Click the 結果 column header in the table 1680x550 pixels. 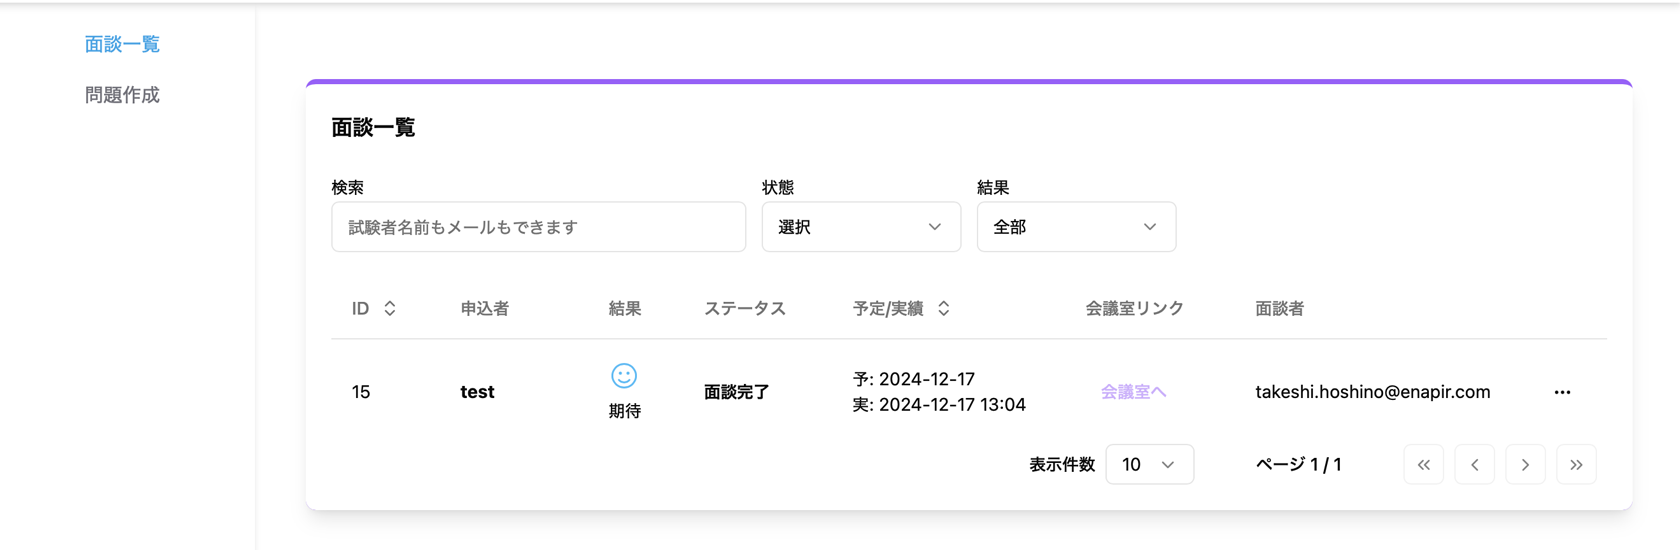pos(625,309)
